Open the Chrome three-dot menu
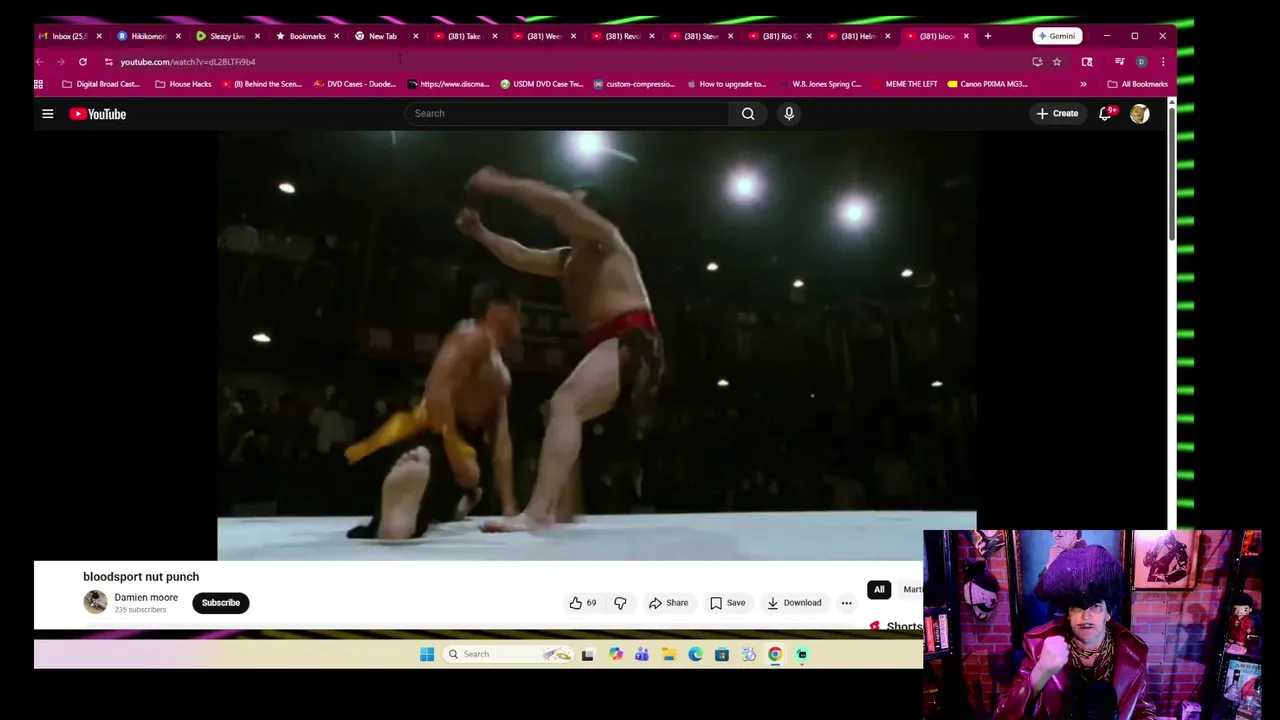 pyautogui.click(x=1162, y=61)
